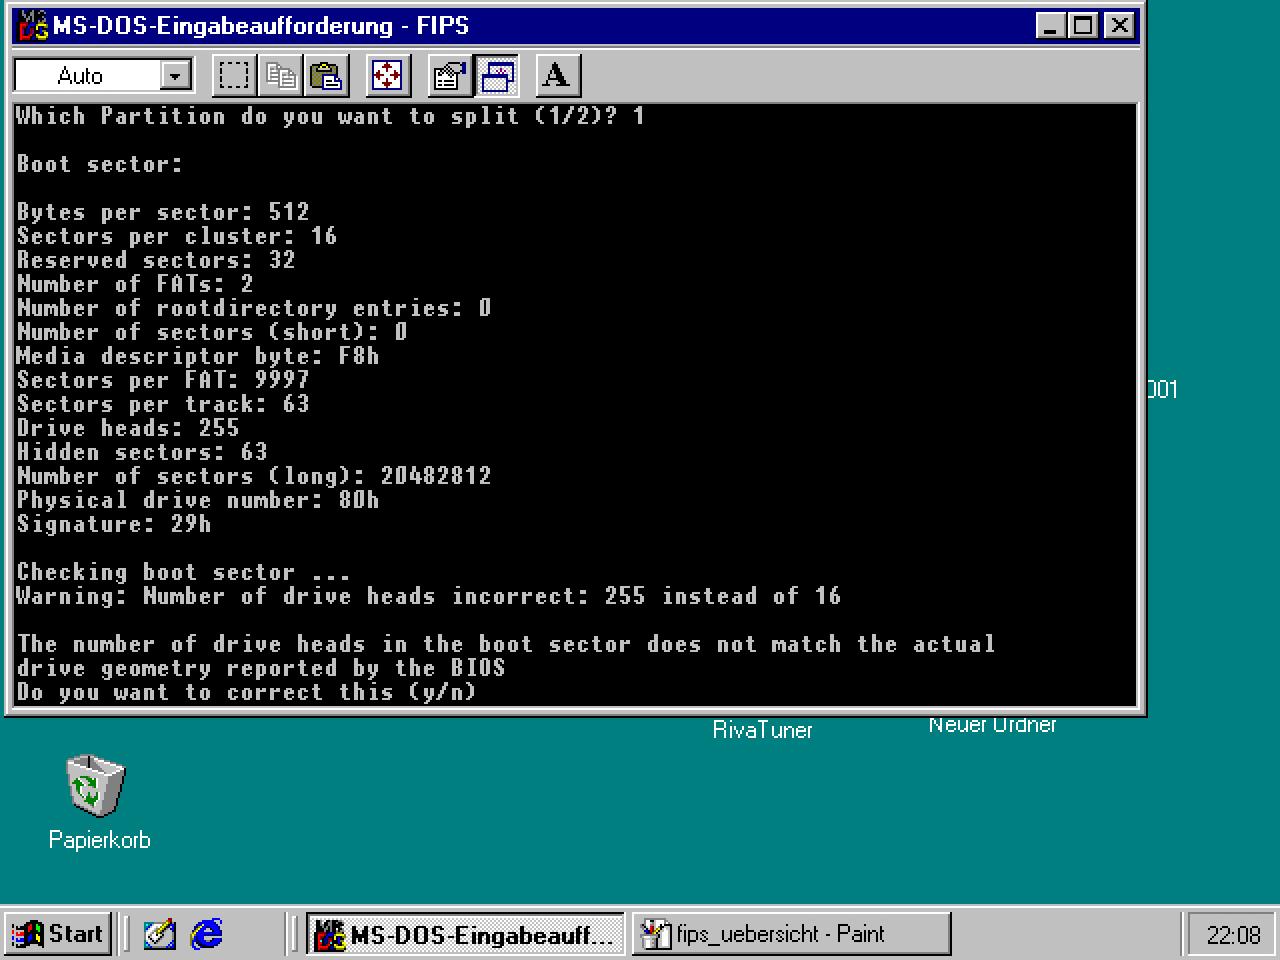Switch to fips_uebersicht - Paint taskbar button
The height and width of the screenshot is (960, 1280).
[791, 934]
